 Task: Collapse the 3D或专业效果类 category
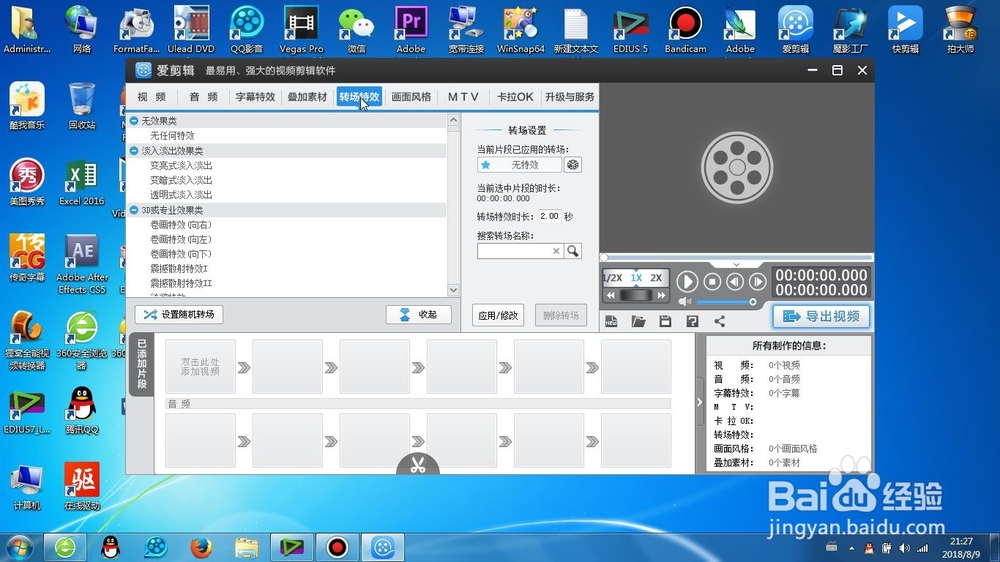pyautogui.click(x=134, y=210)
